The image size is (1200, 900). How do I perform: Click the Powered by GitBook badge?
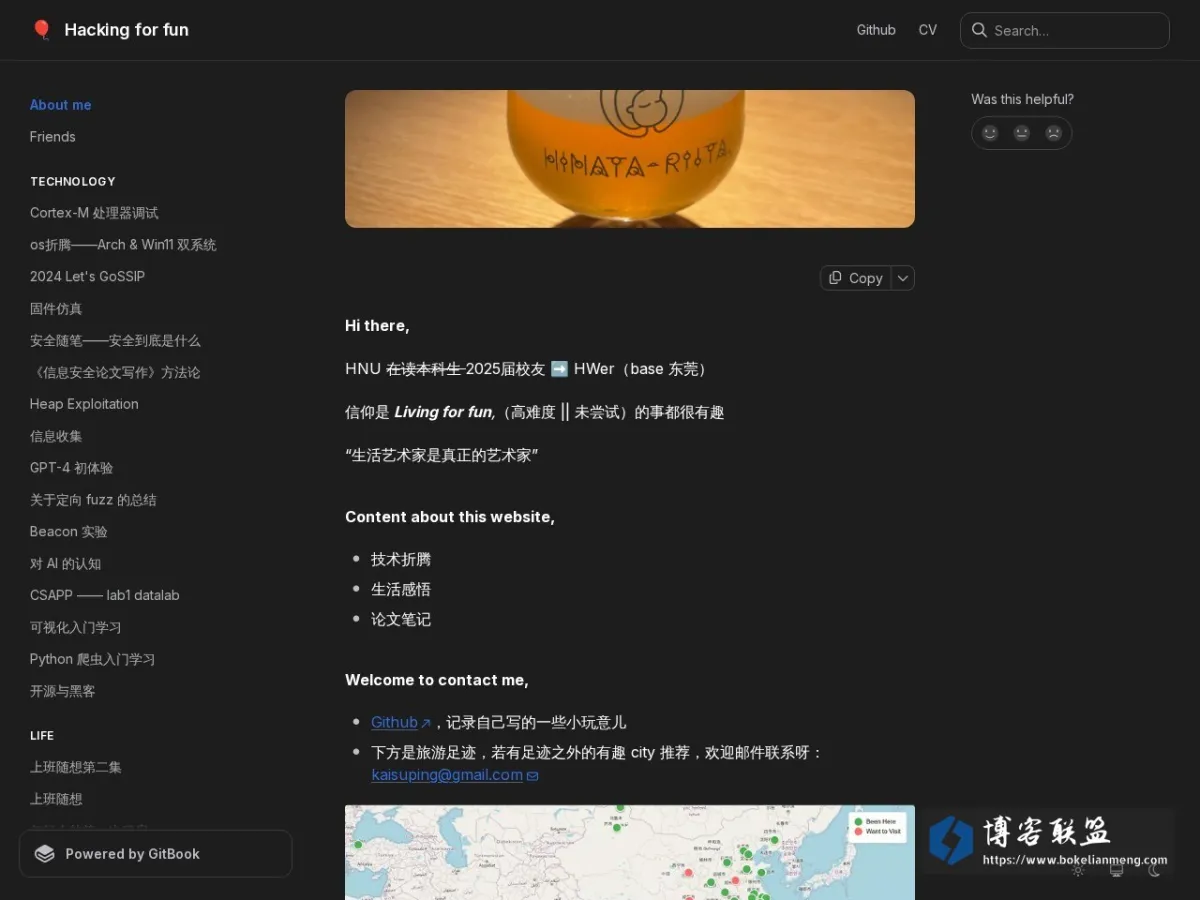click(156, 854)
